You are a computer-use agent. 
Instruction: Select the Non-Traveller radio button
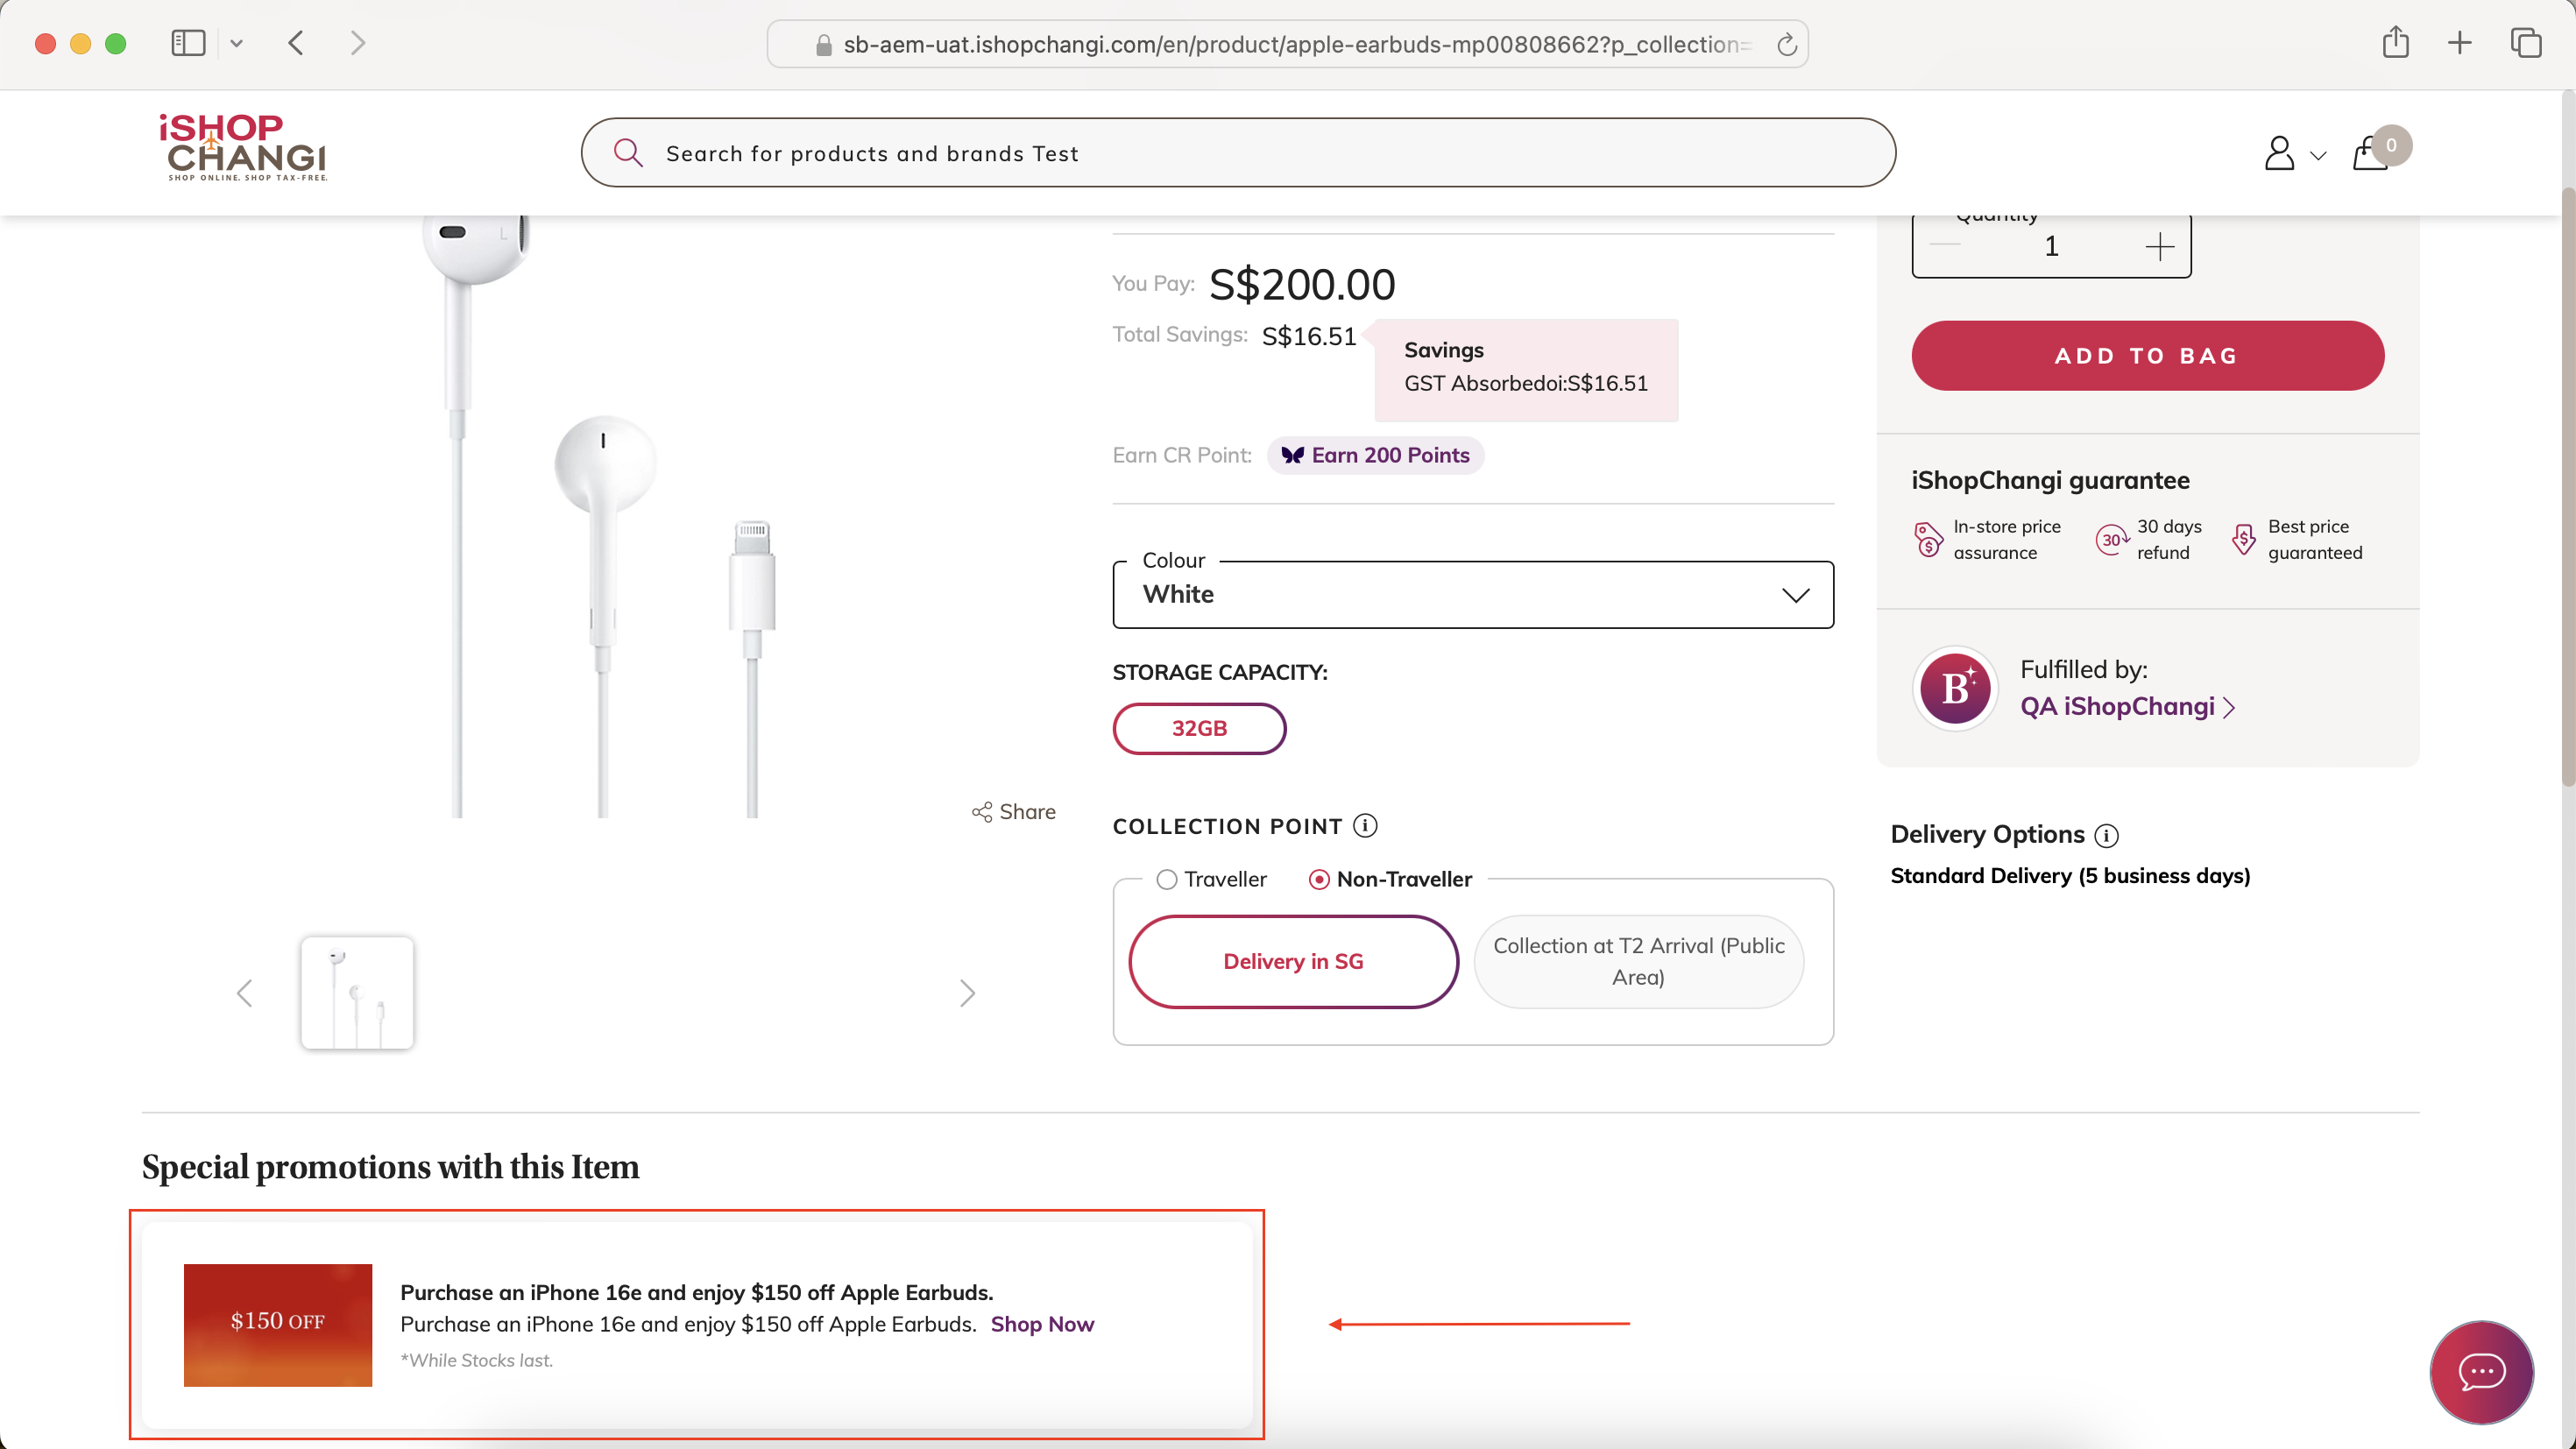pyautogui.click(x=1319, y=879)
